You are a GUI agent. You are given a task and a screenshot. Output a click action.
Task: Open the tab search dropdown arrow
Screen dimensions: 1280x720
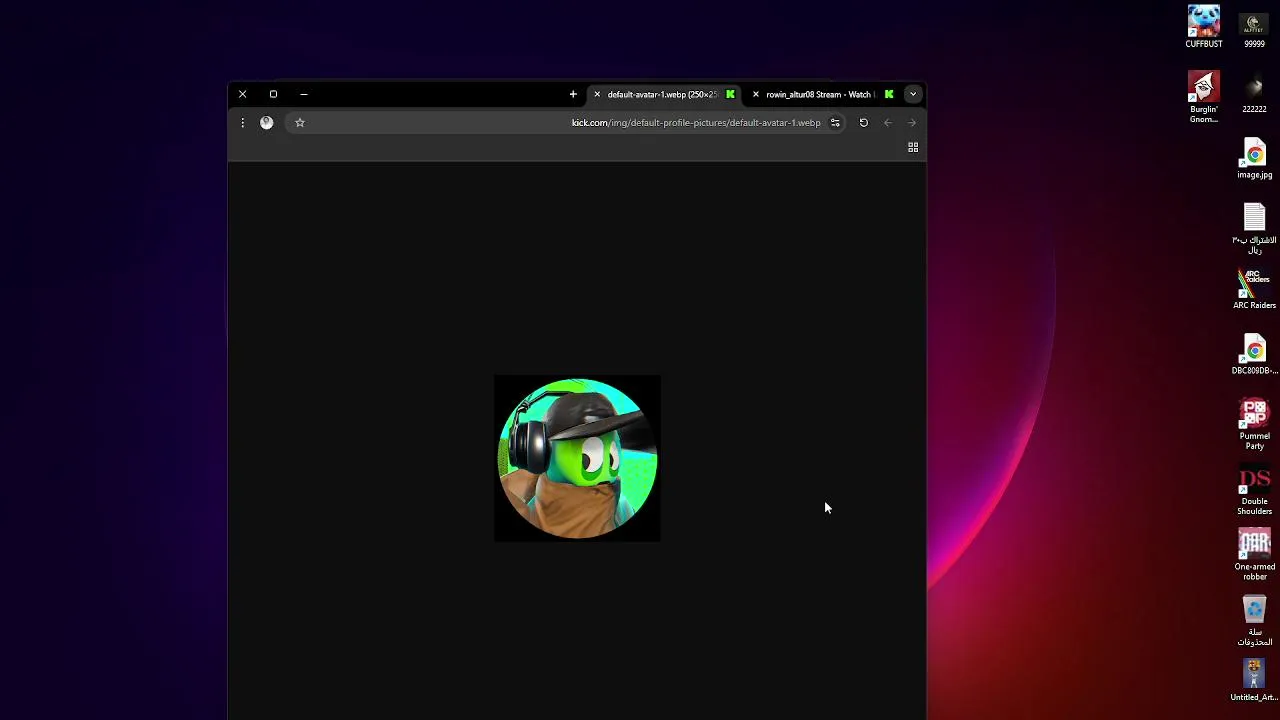coord(913,94)
